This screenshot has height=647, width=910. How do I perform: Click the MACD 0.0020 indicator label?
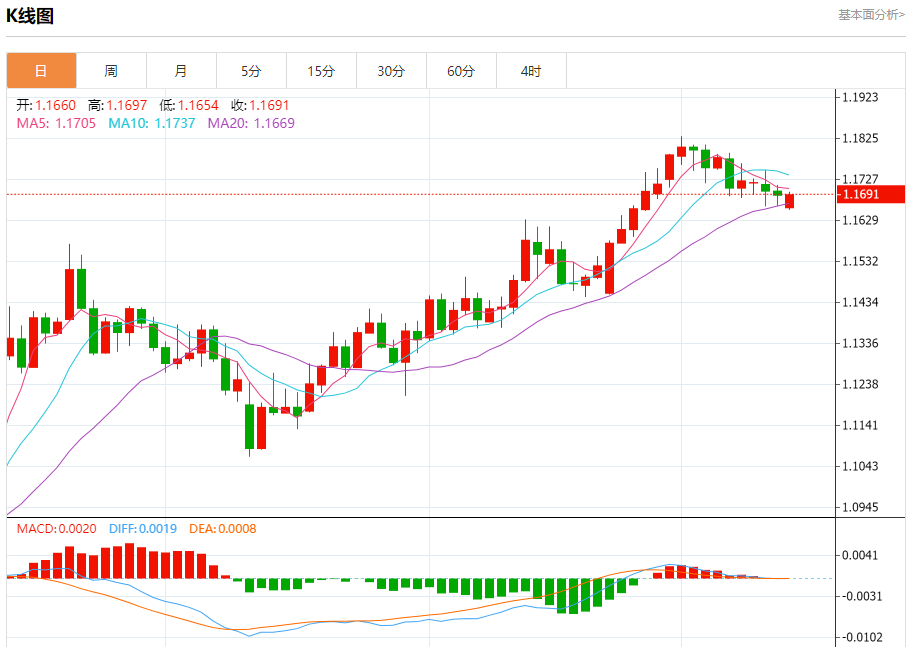point(56,529)
